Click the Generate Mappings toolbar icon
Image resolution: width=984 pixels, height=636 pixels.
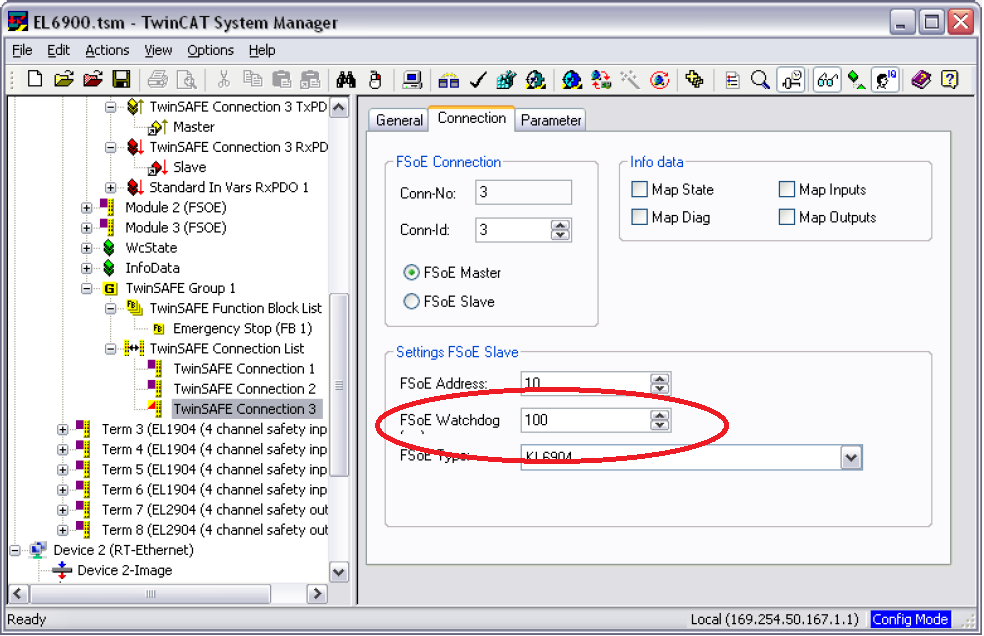[449, 80]
